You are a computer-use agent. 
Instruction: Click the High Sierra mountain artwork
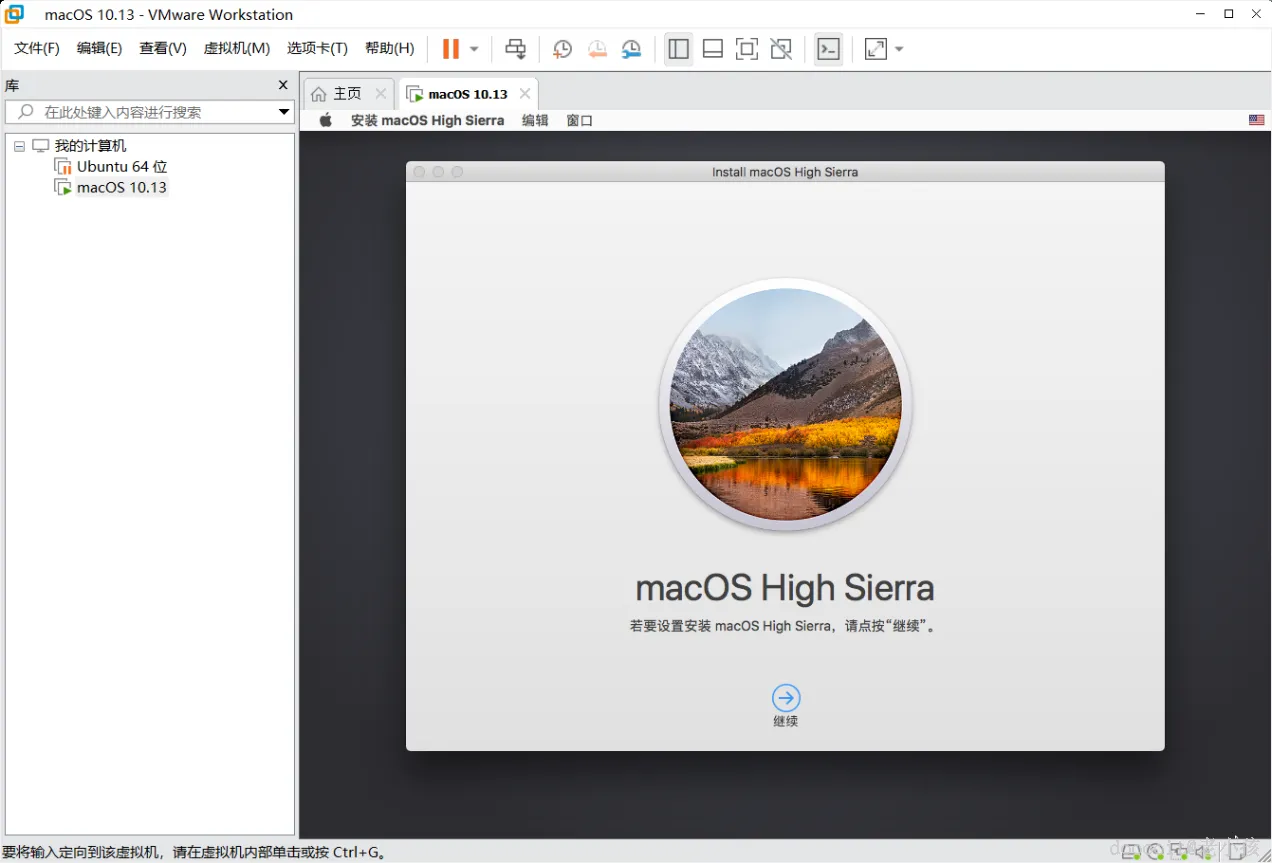(785, 404)
